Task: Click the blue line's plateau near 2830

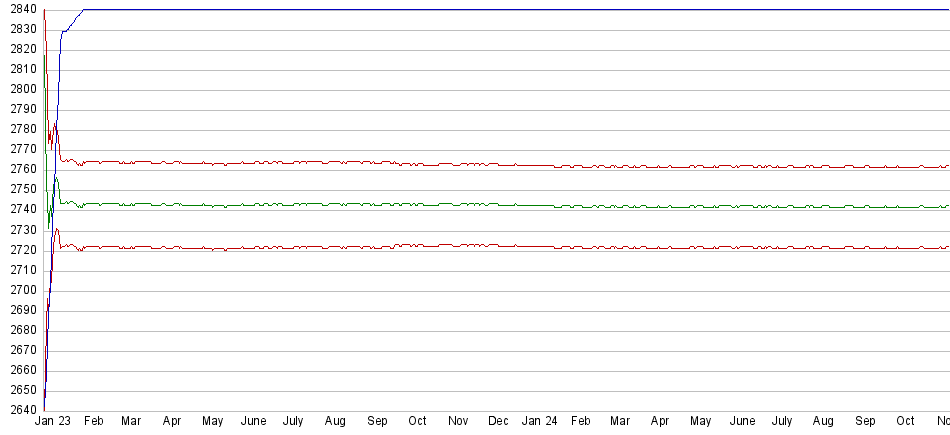Action: (x=65, y=31)
